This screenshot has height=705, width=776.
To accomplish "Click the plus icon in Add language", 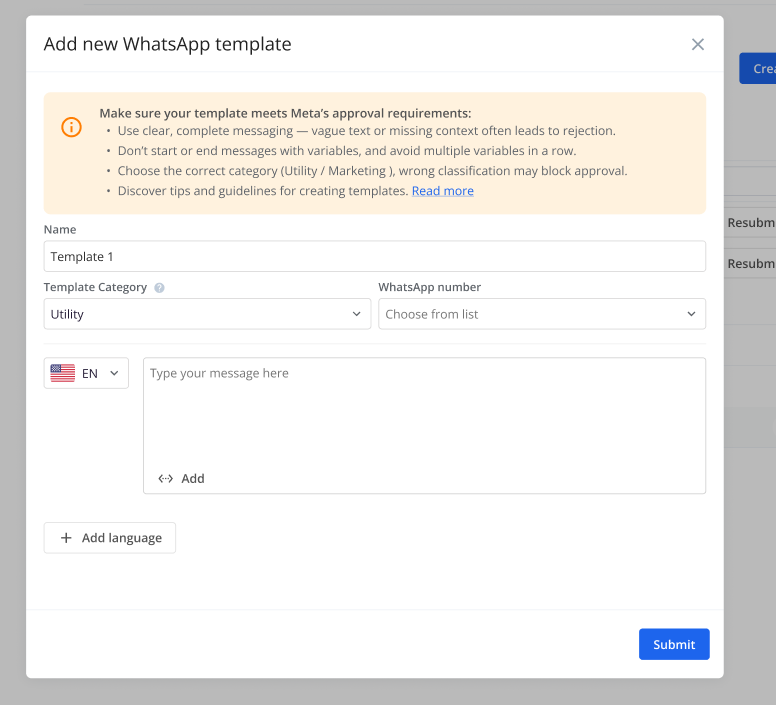I will (67, 538).
